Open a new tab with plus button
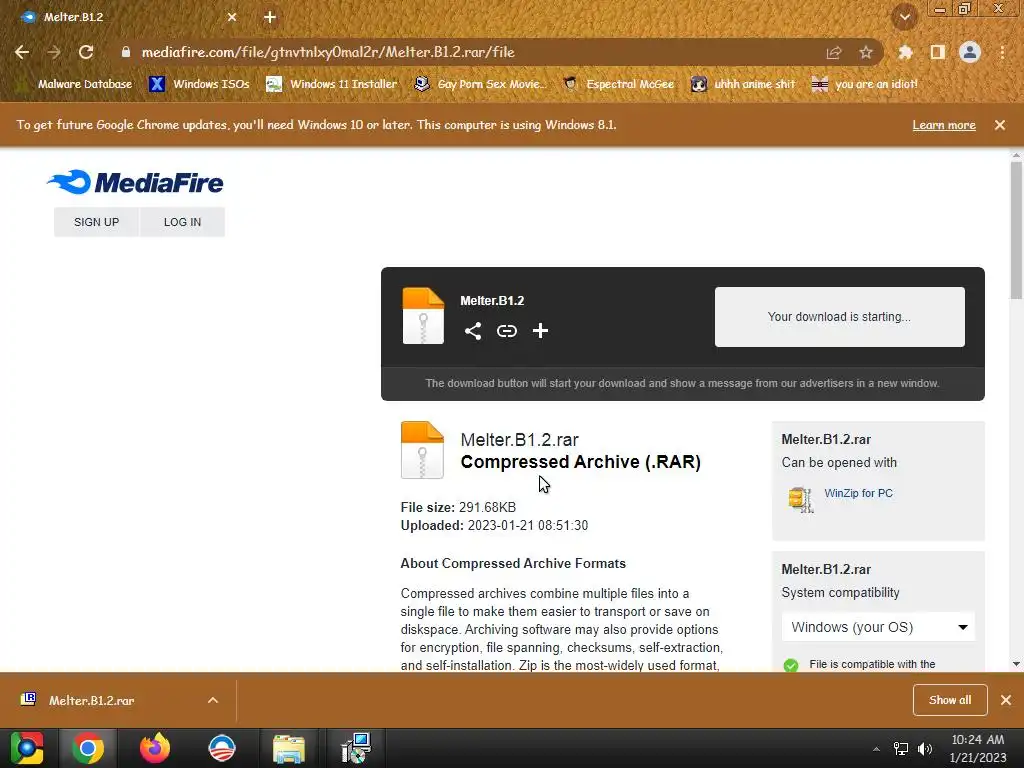1024x768 pixels. coord(270,18)
